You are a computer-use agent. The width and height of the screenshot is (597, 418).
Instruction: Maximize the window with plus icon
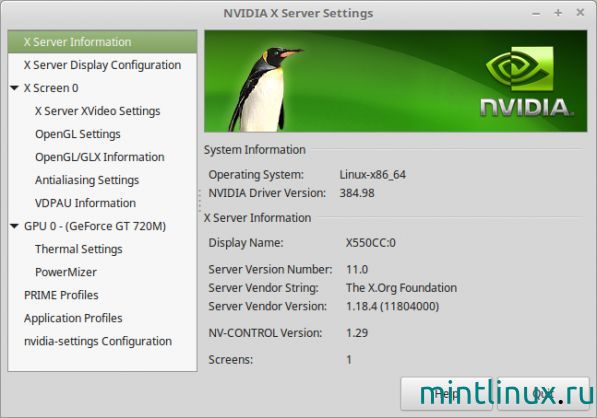(x=558, y=13)
